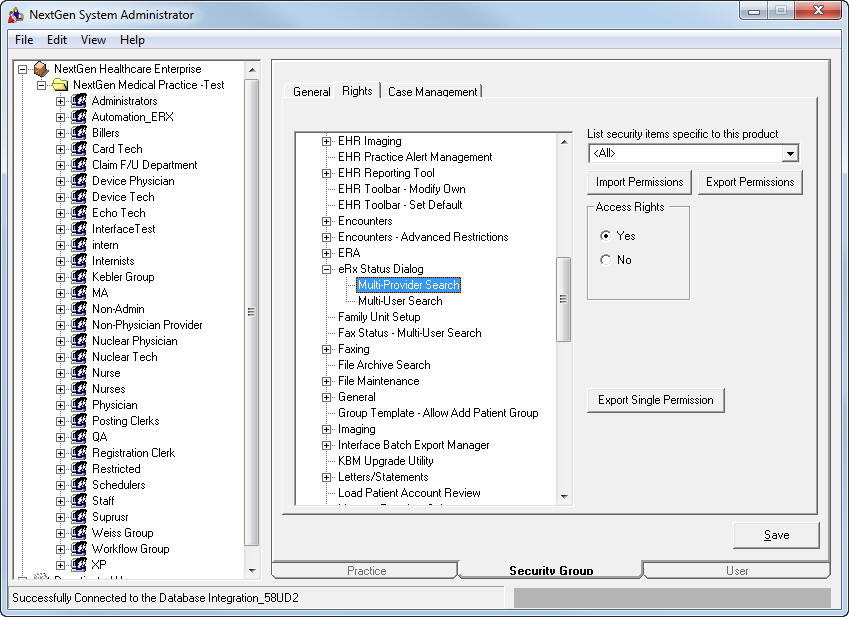Click the NextGen Healthcare Enterprise box icon
The image size is (849, 617).
[41, 69]
